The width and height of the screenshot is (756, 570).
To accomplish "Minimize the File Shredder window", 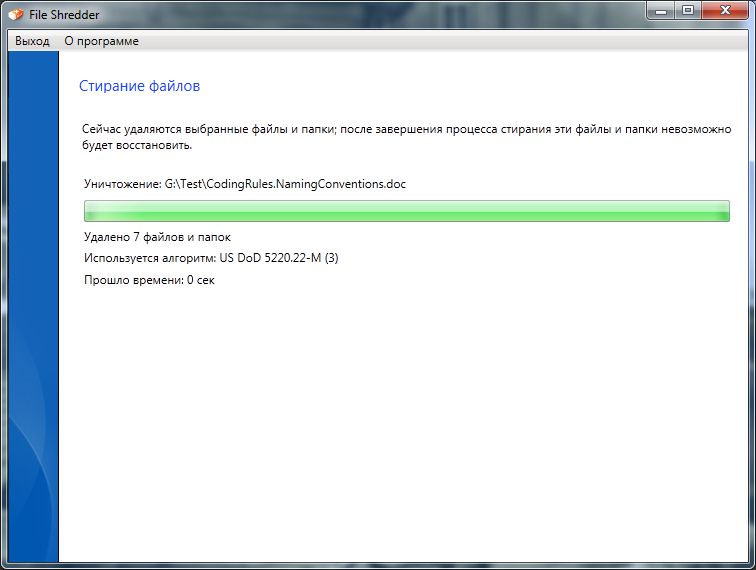I will (x=661, y=11).
